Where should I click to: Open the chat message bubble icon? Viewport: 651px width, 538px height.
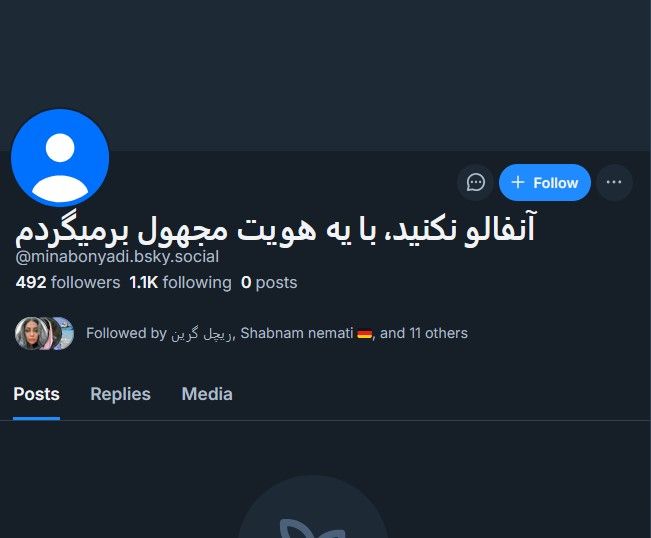[x=475, y=183]
